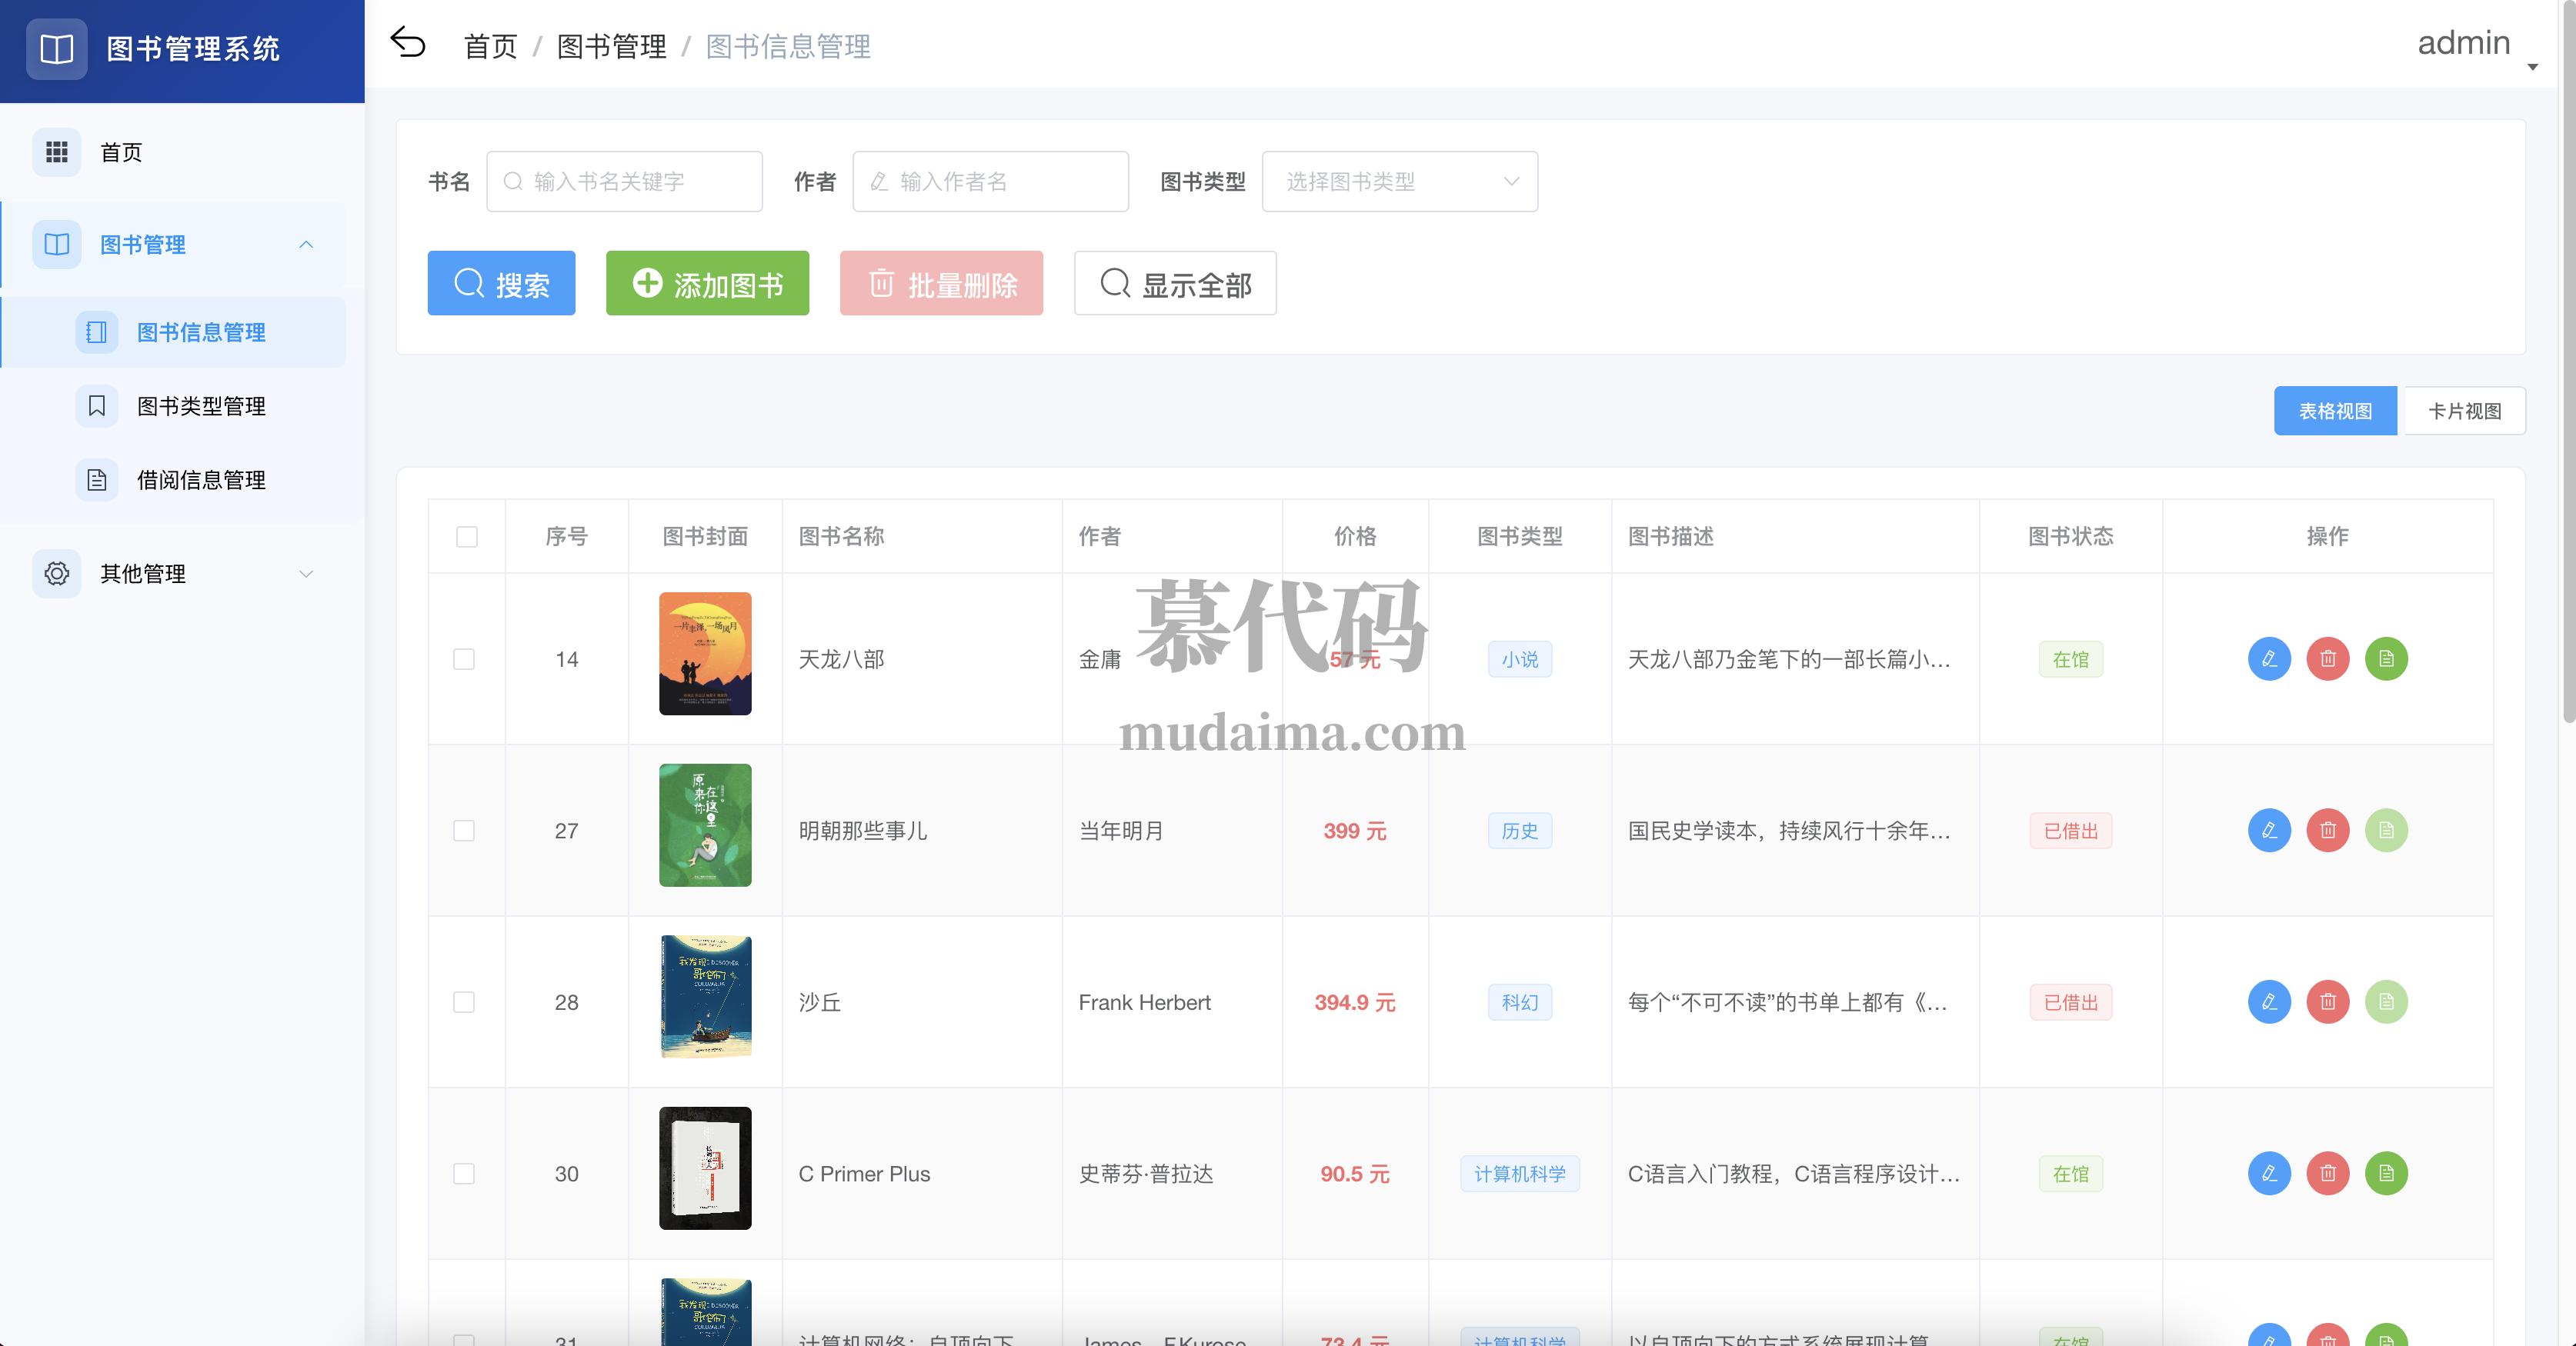Select the 图书类型管理 bookmark icon
2576x1346 pixels.
(96, 406)
